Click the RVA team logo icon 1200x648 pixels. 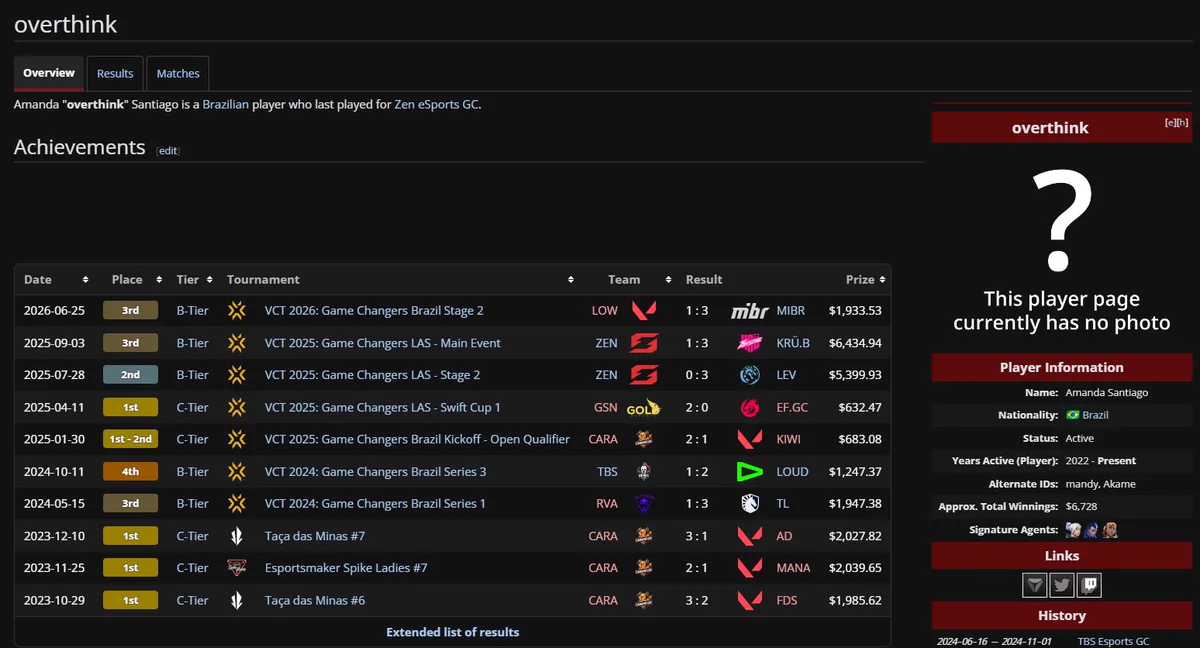tap(644, 503)
